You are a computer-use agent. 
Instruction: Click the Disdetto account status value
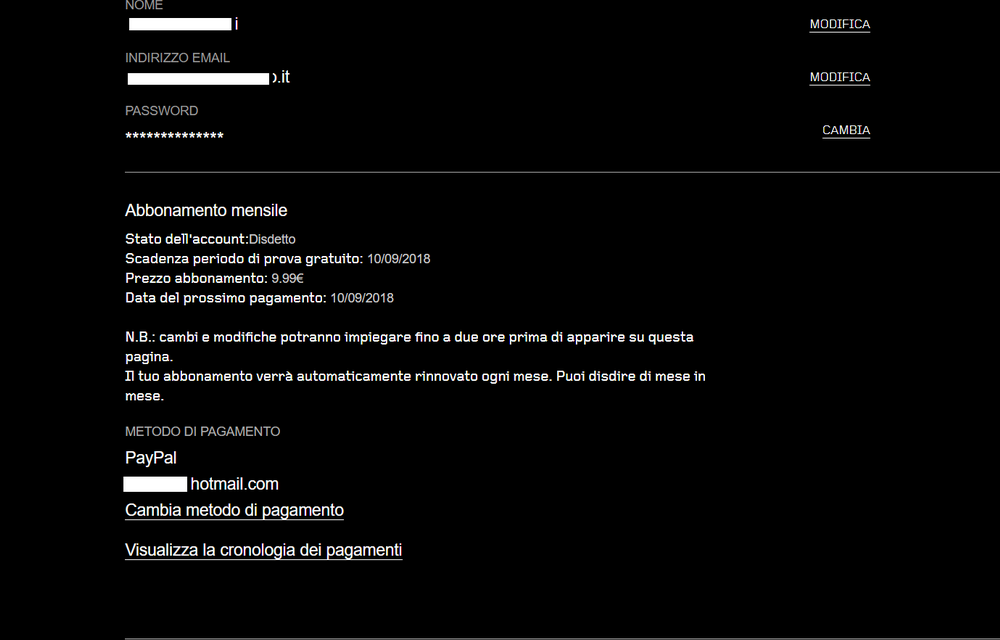coord(272,240)
